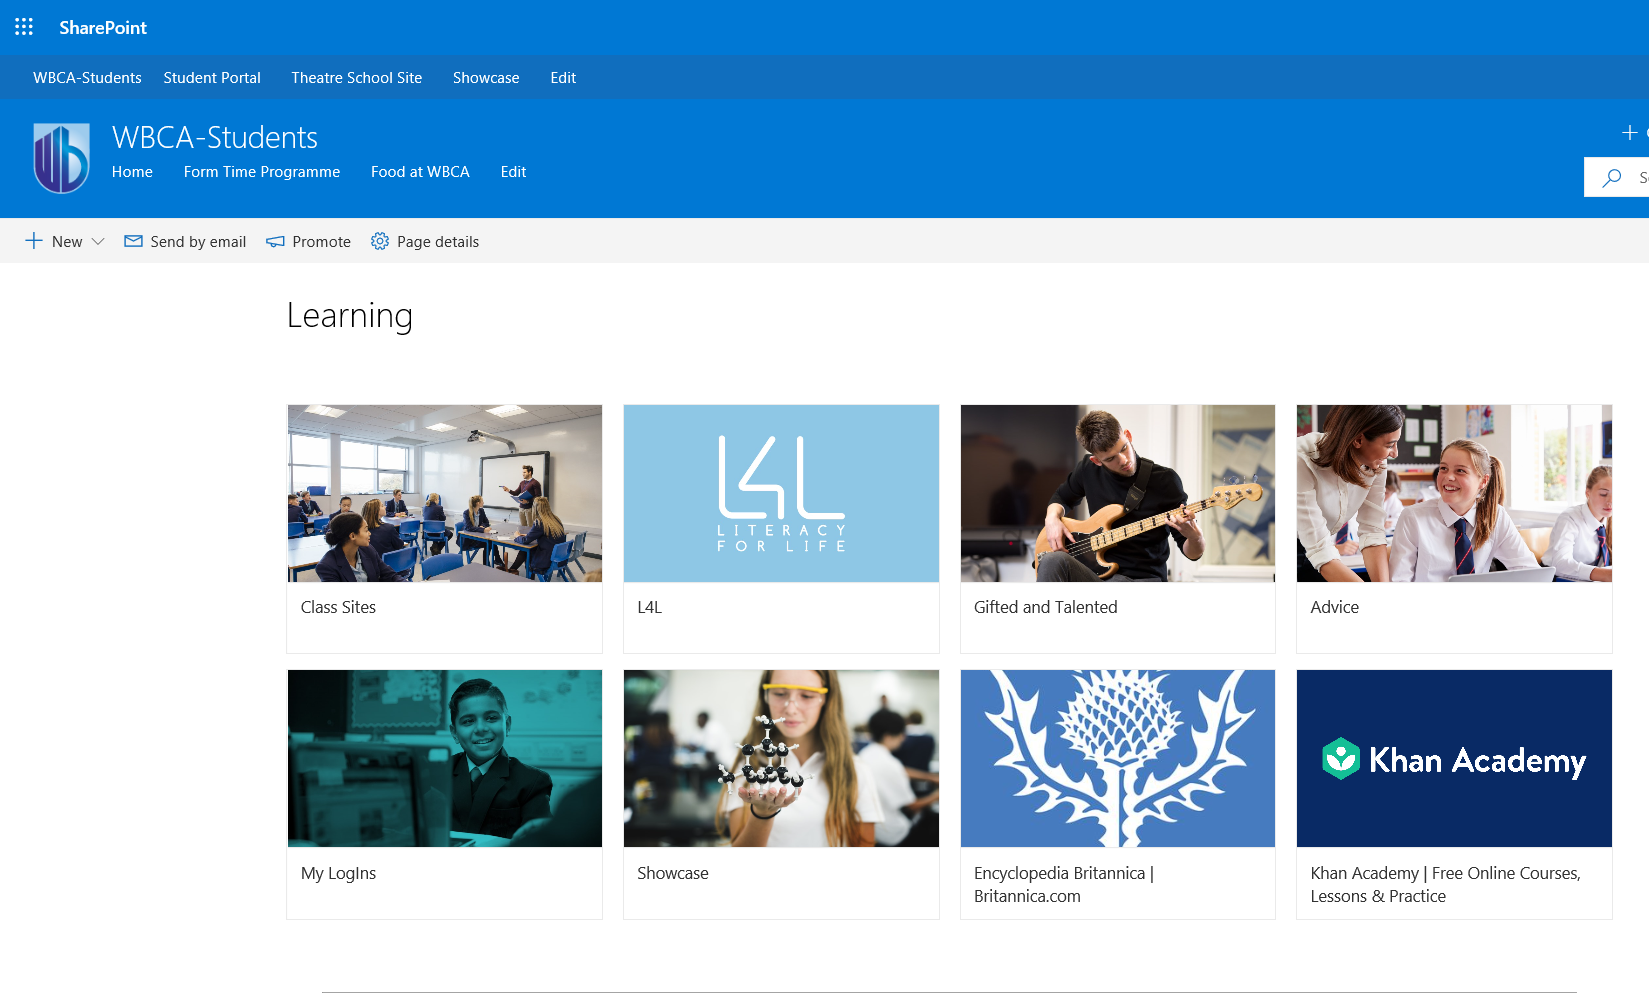Image resolution: width=1649 pixels, height=993 pixels.
Task: Click the SharePoint title text
Action: pyautogui.click(x=103, y=27)
